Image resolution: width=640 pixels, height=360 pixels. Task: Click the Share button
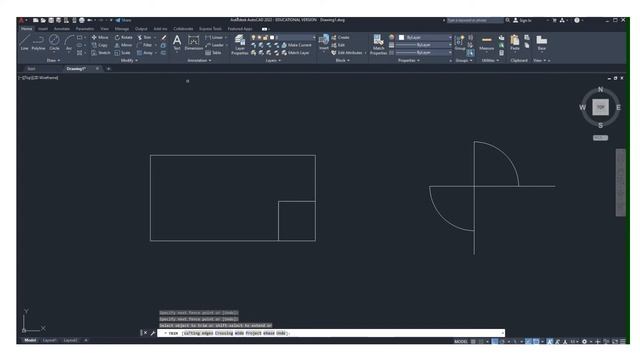(124, 20)
